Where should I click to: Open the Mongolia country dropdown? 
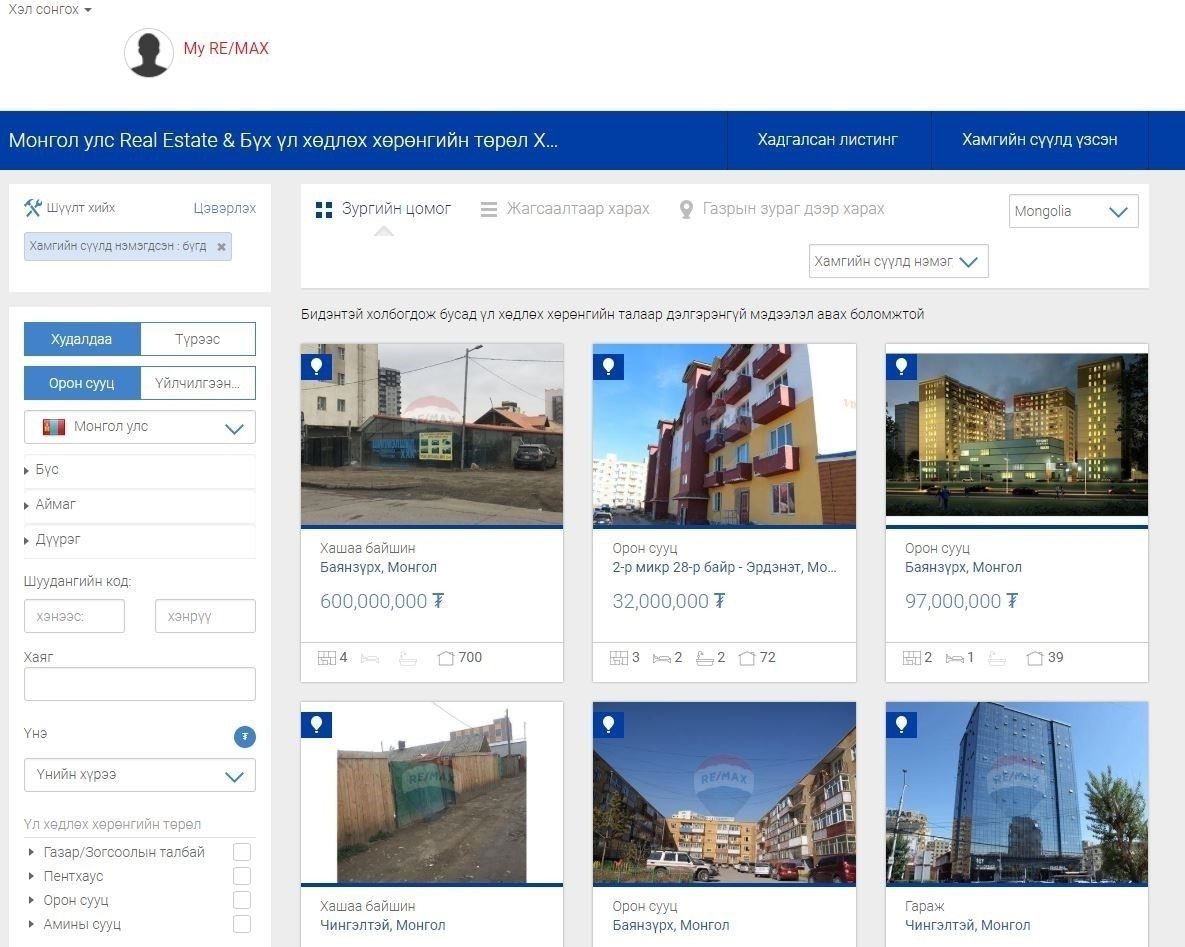click(1073, 211)
